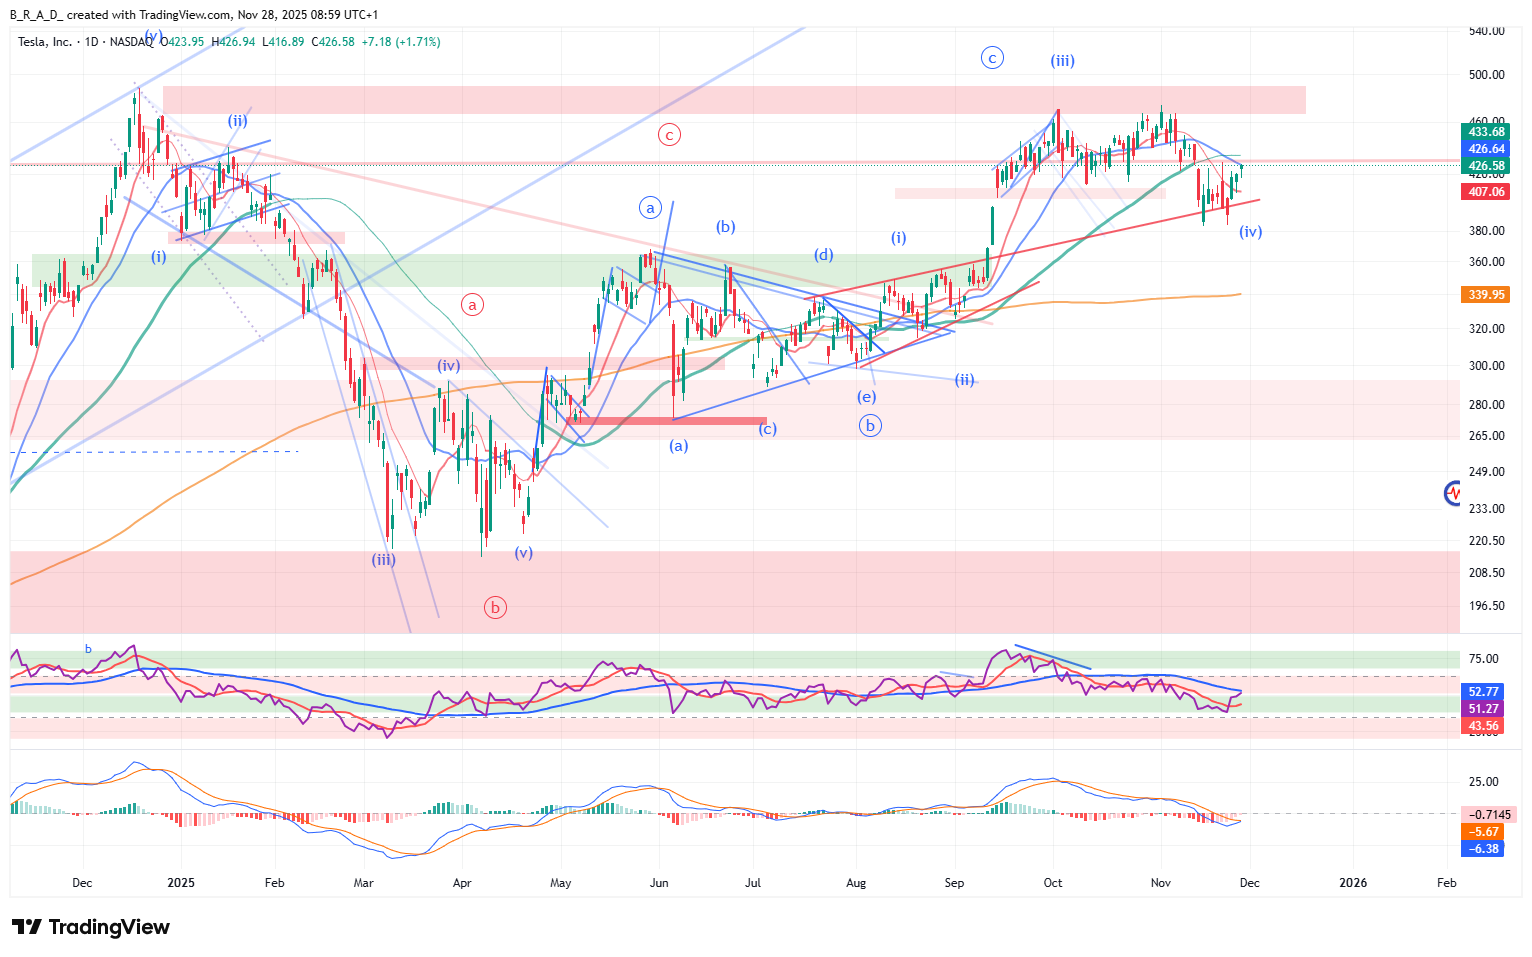Click the orange -5.67 MACD value label
The image size is (1532, 957).
[1483, 832]
